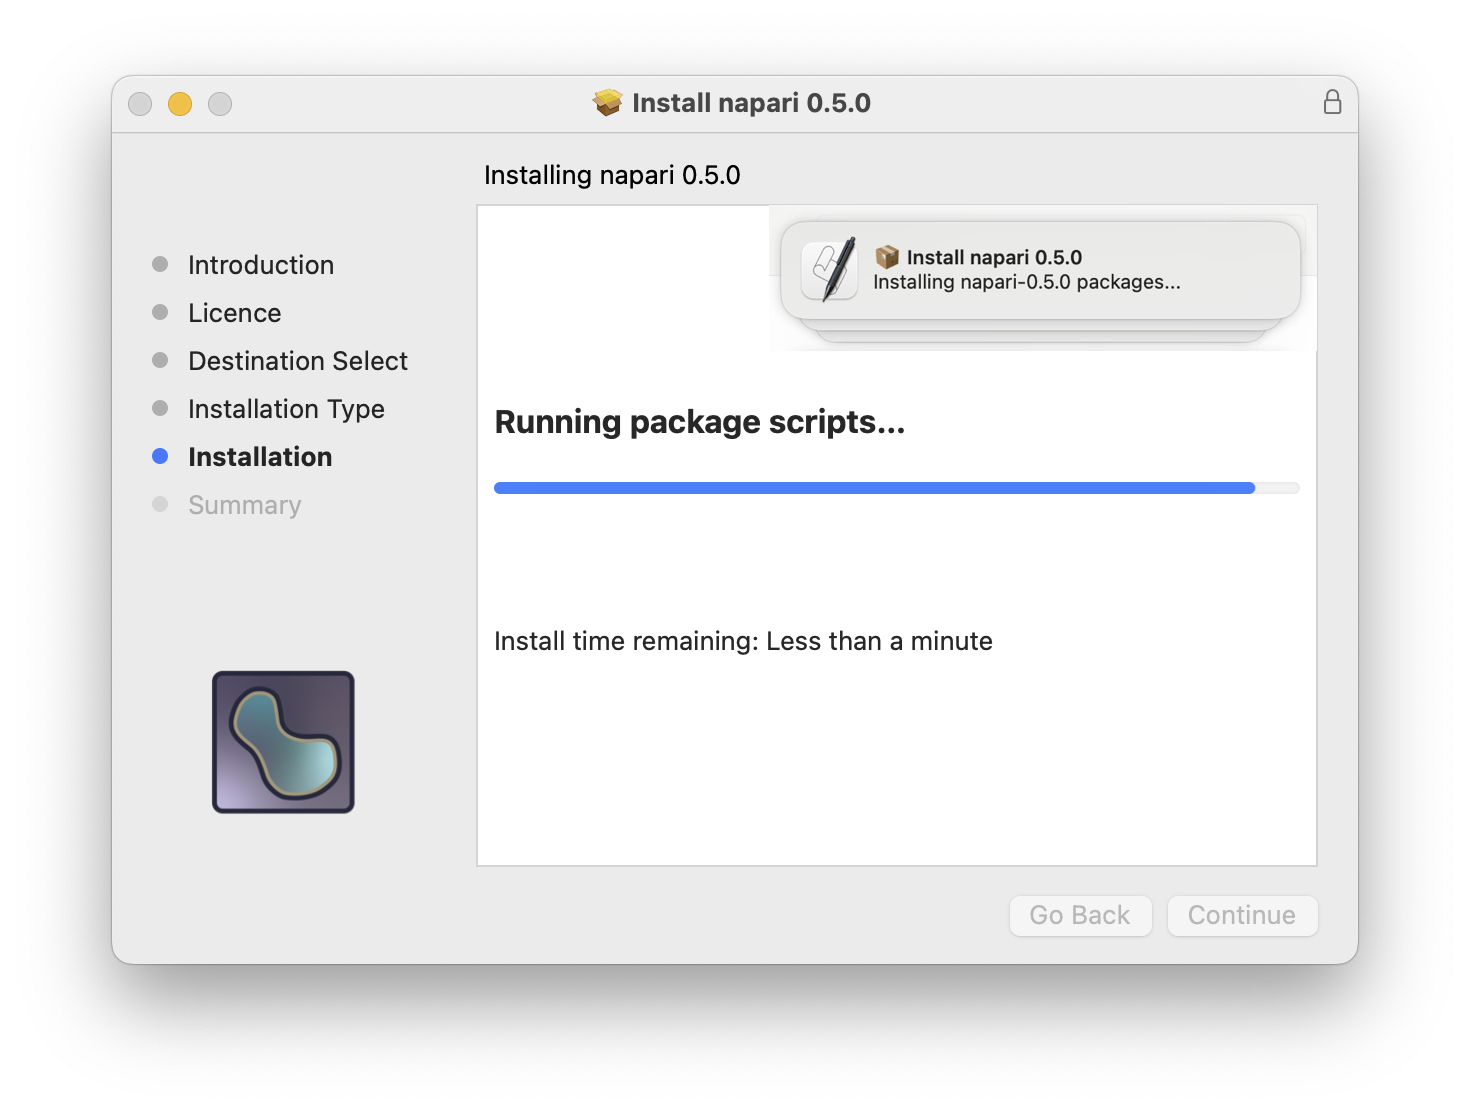The image size is (1470, 1112).
Task: Dismiss the Install napari notification banner
Action: [x=1040, y=270]
